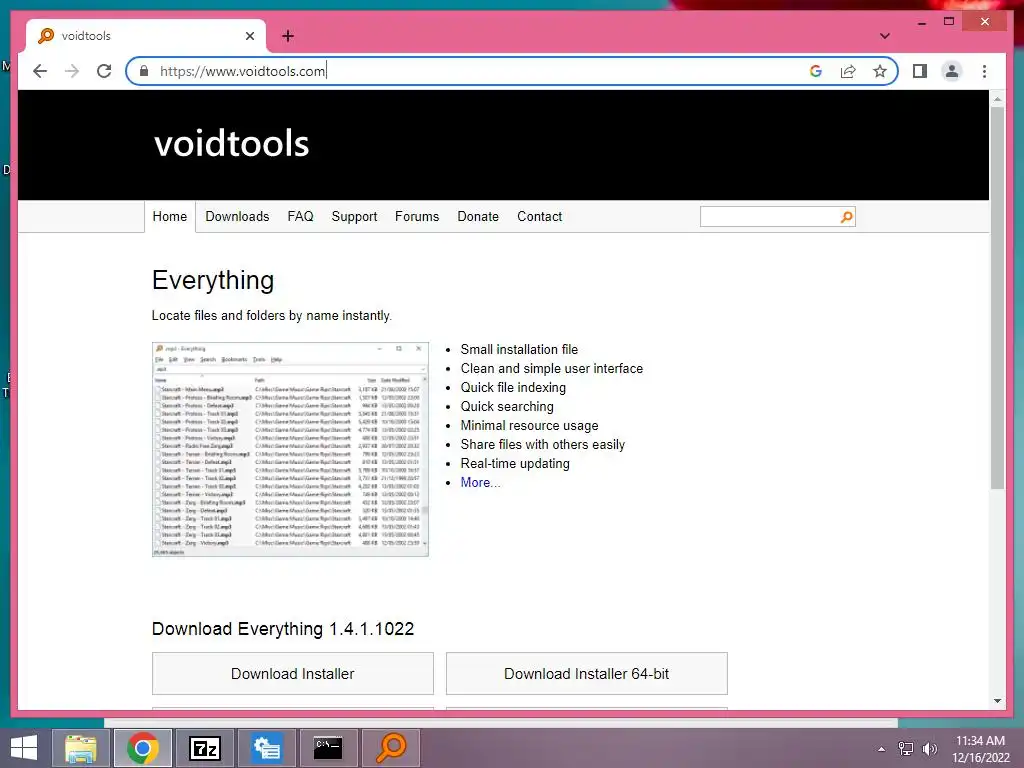Open Command Prompt taskbar icon
1024x768 pixels.
tap(328, 748)
